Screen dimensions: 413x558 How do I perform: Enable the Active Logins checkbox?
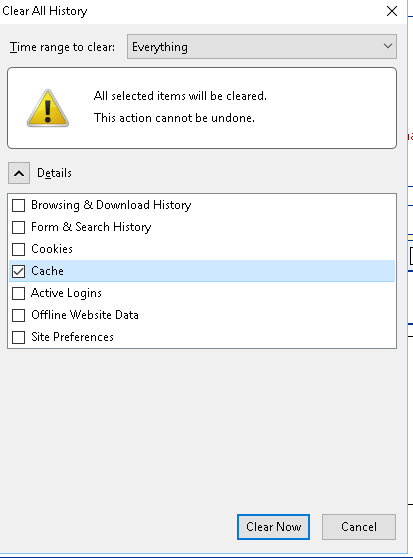point(18,294)
